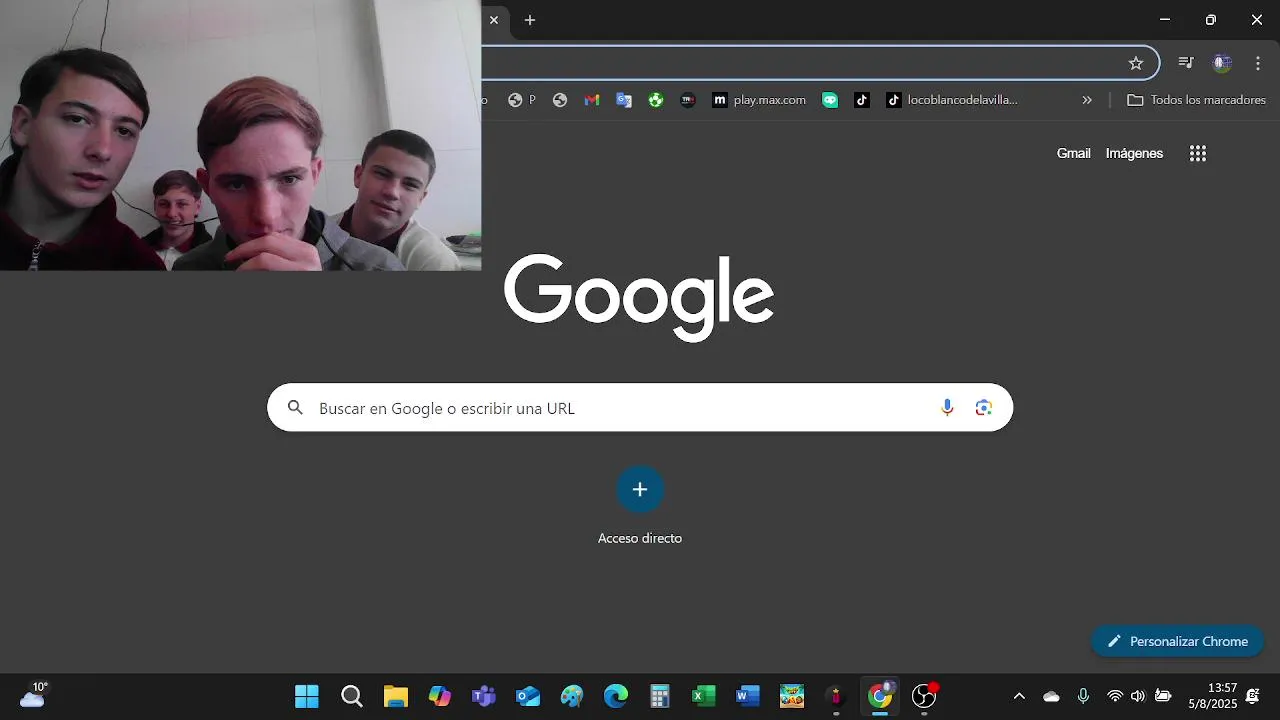Click the microphone in-use tray icon

point(1083,696)
